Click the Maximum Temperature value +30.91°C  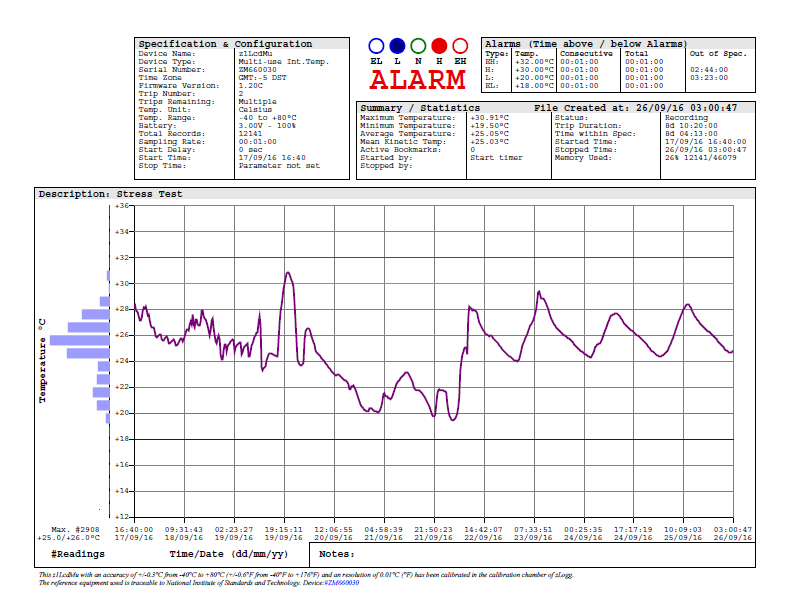point(489,117)
